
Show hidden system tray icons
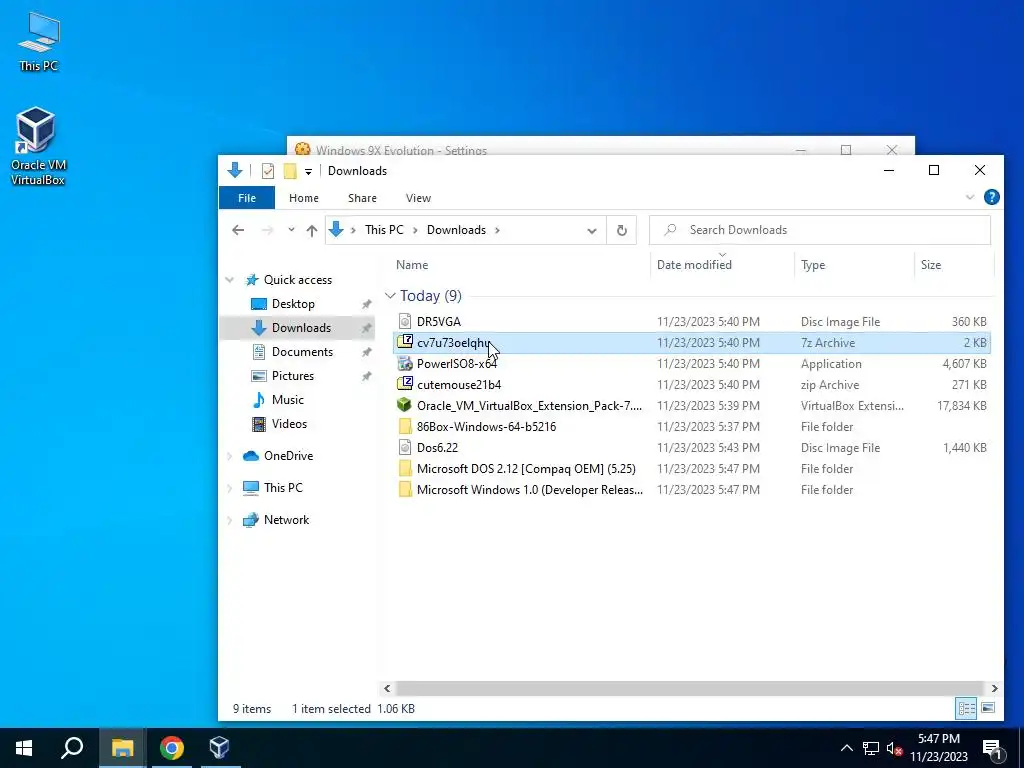pos(846,748)
